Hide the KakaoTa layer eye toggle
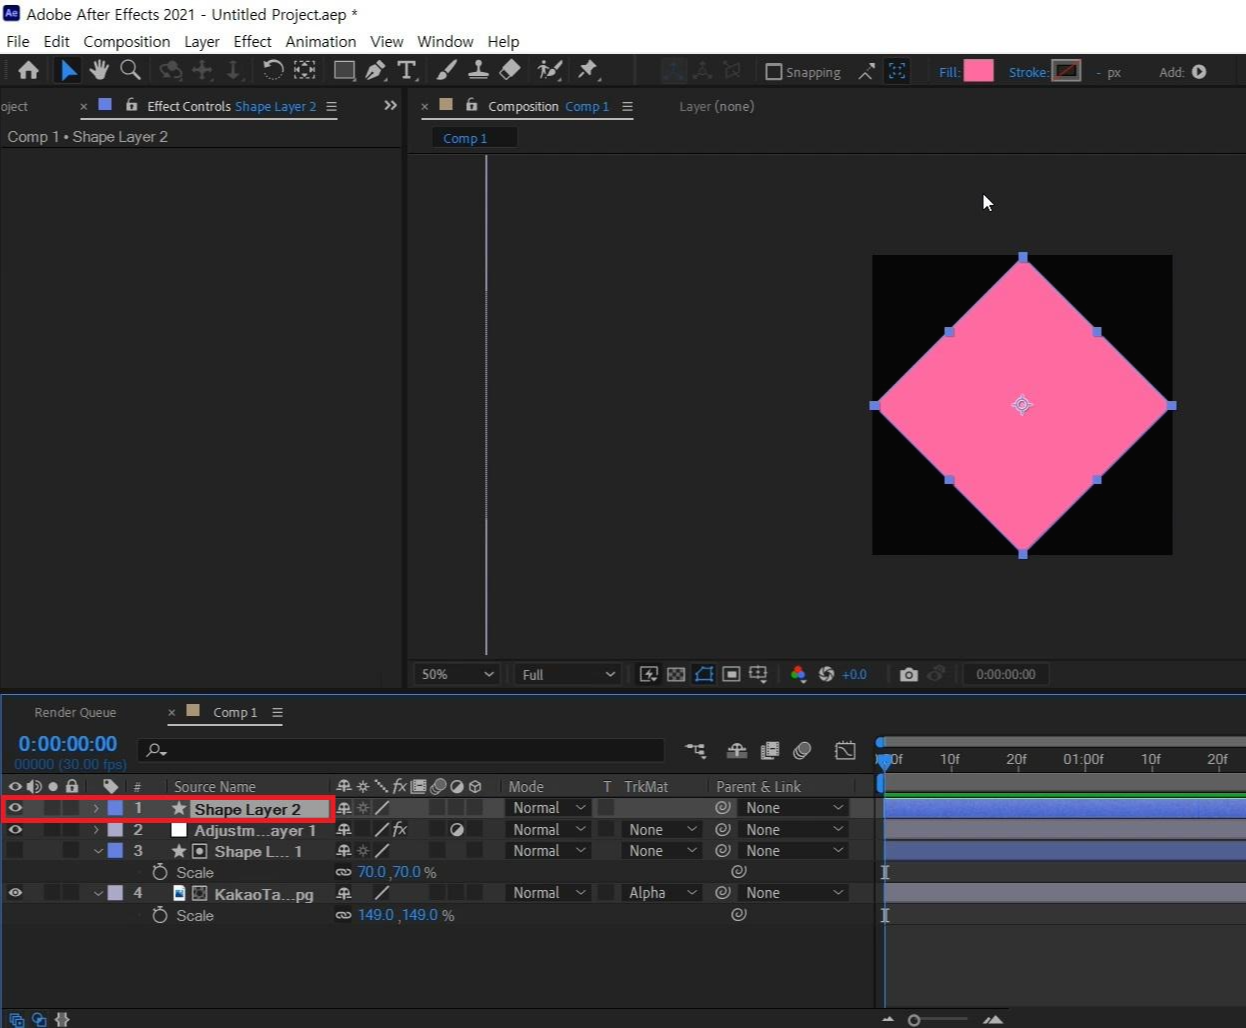Screen dimensions: 1246x1028 (x=15, y=893)
